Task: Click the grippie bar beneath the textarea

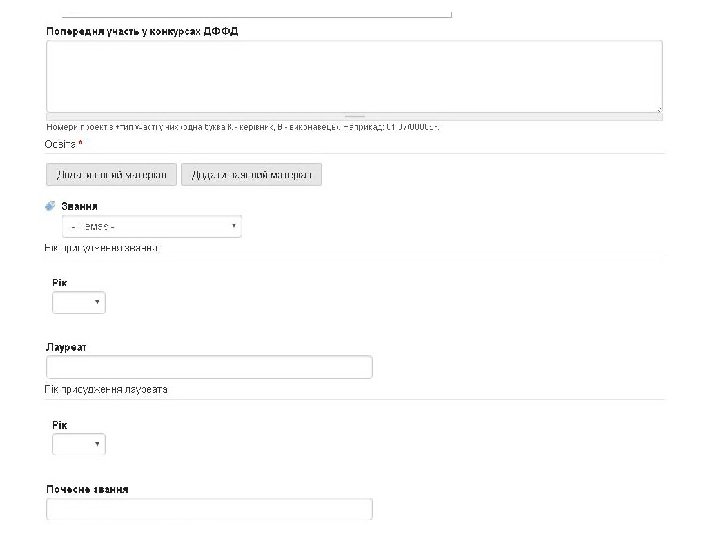Action: [354, 116]
